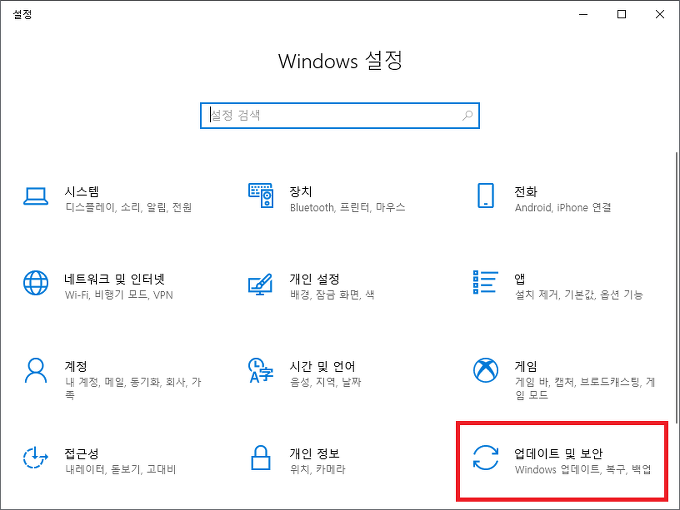Click the 개인 설정 paintbrush icon

260,284
